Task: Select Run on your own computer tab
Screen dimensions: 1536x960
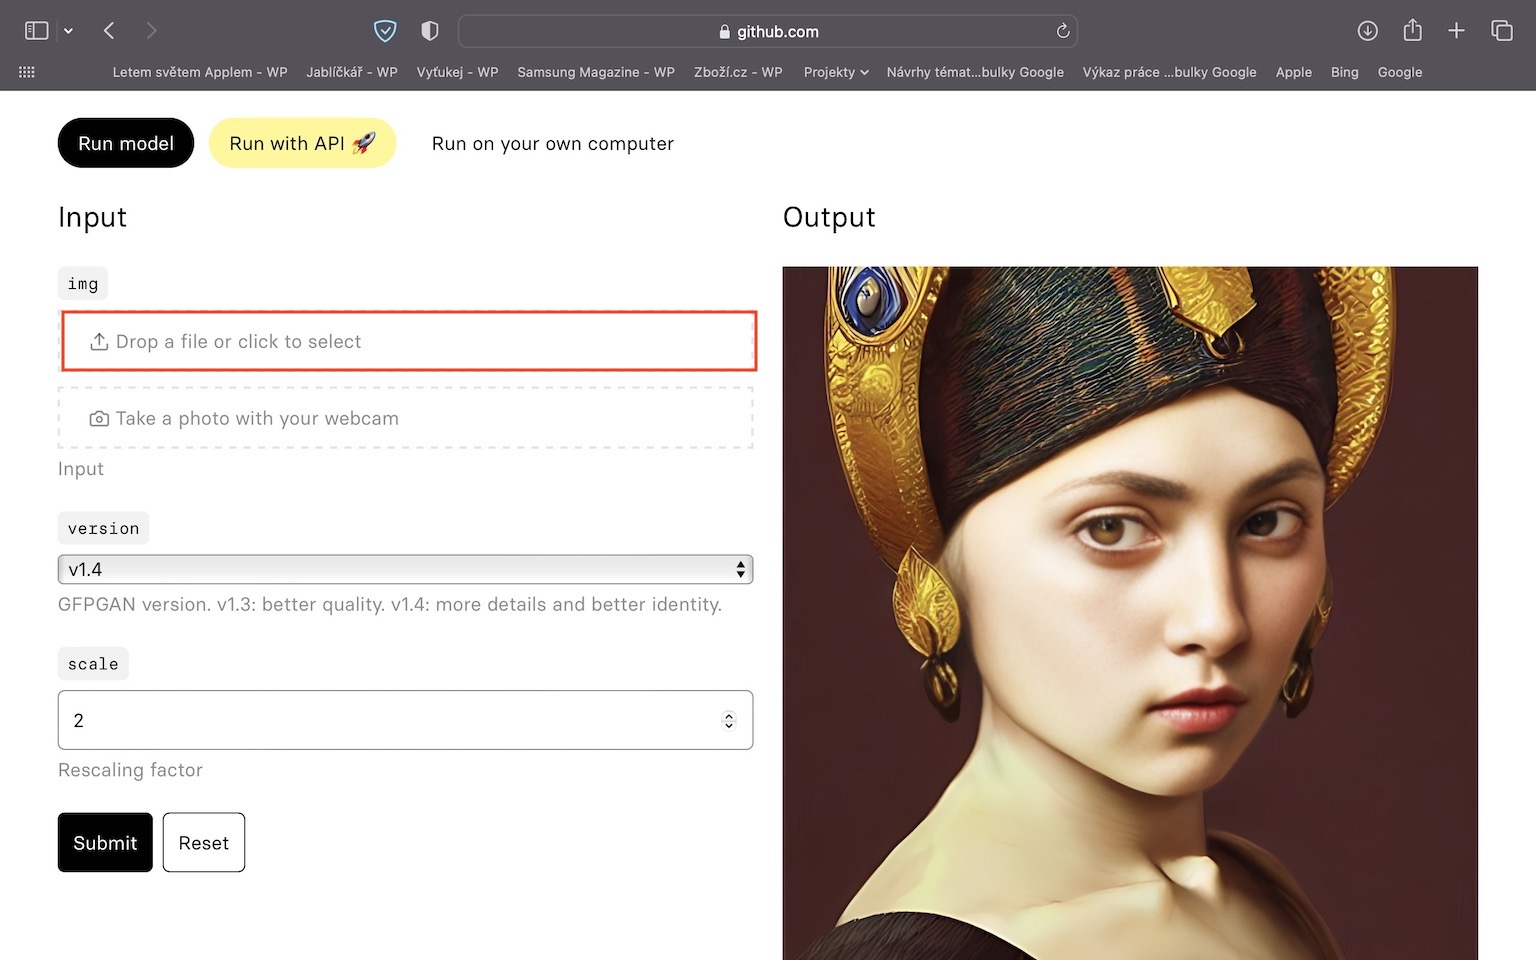Action: click(552, 143)
